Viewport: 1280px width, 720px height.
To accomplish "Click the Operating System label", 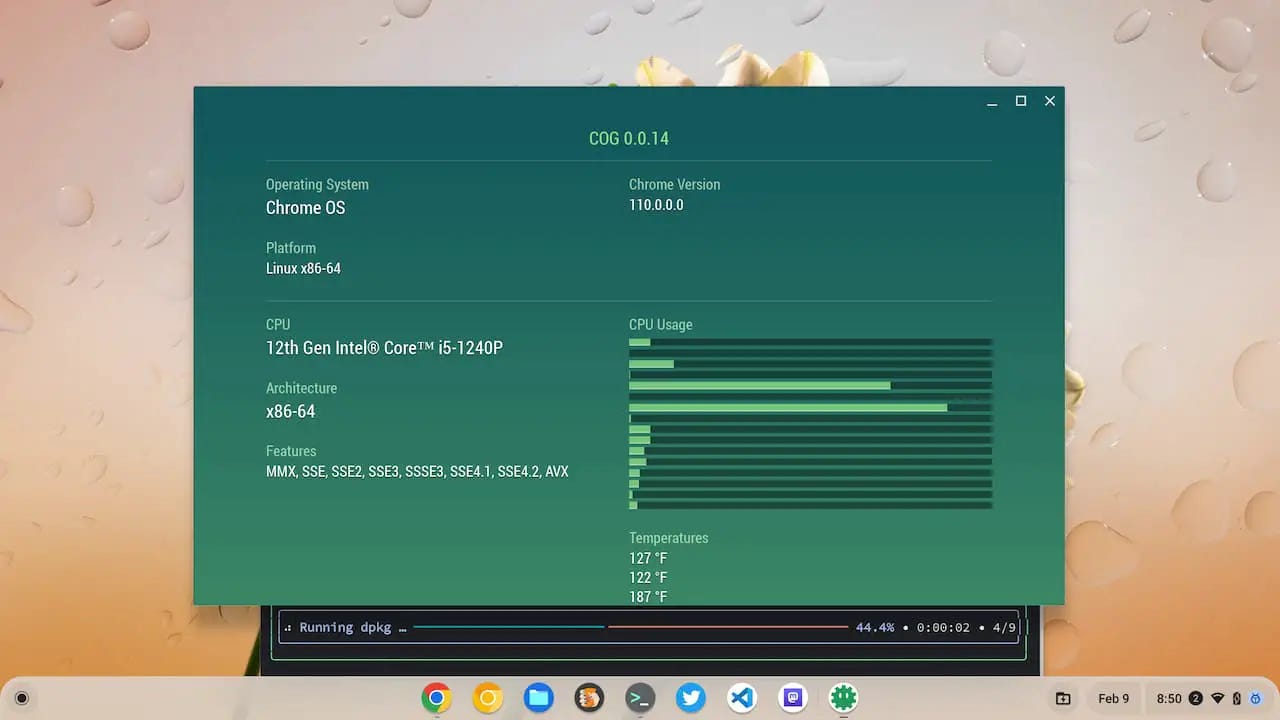I will click(x=317, y=184).
